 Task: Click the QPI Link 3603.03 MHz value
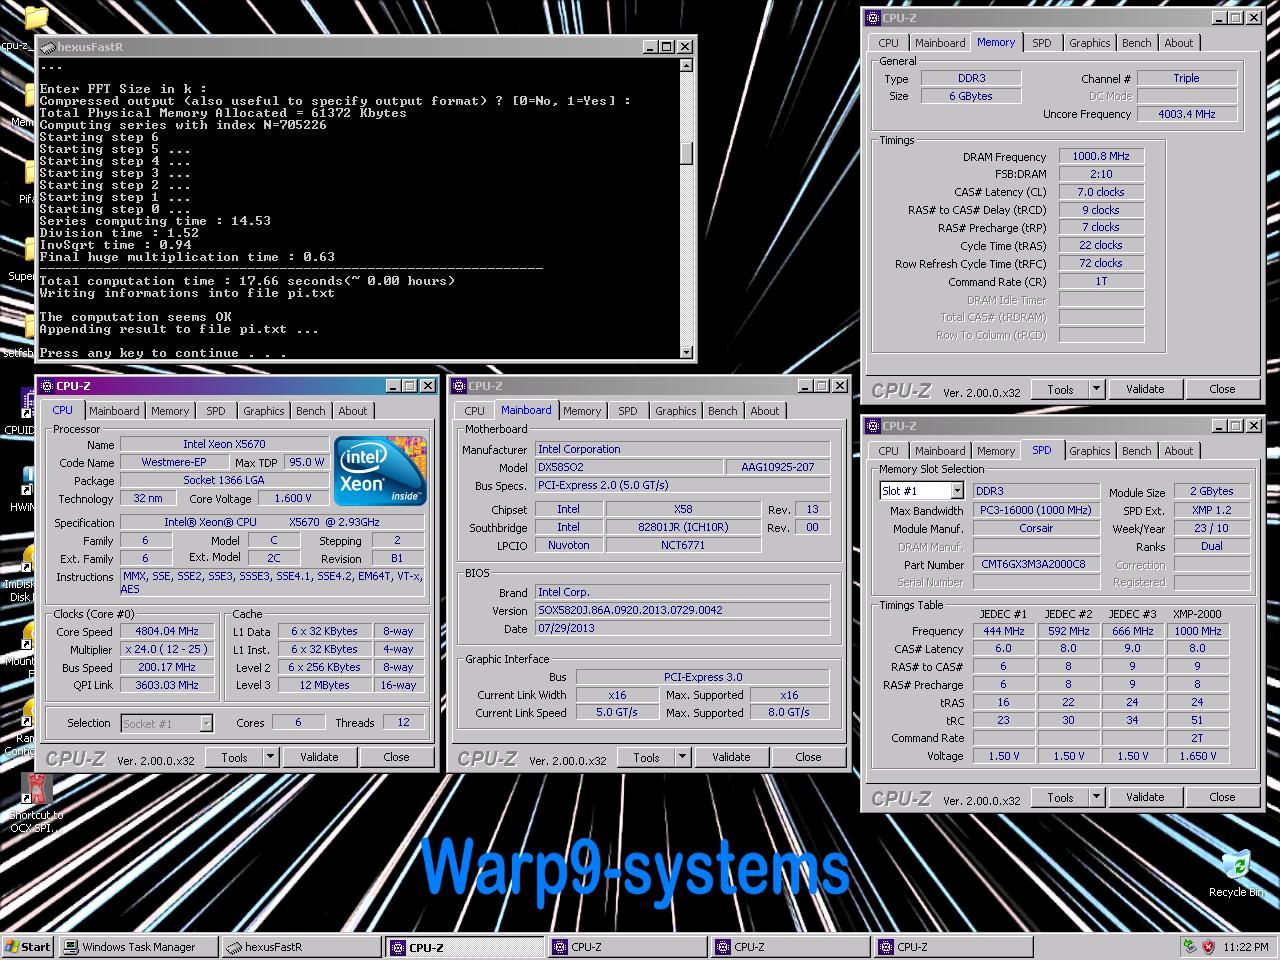[x=167, y=685]
